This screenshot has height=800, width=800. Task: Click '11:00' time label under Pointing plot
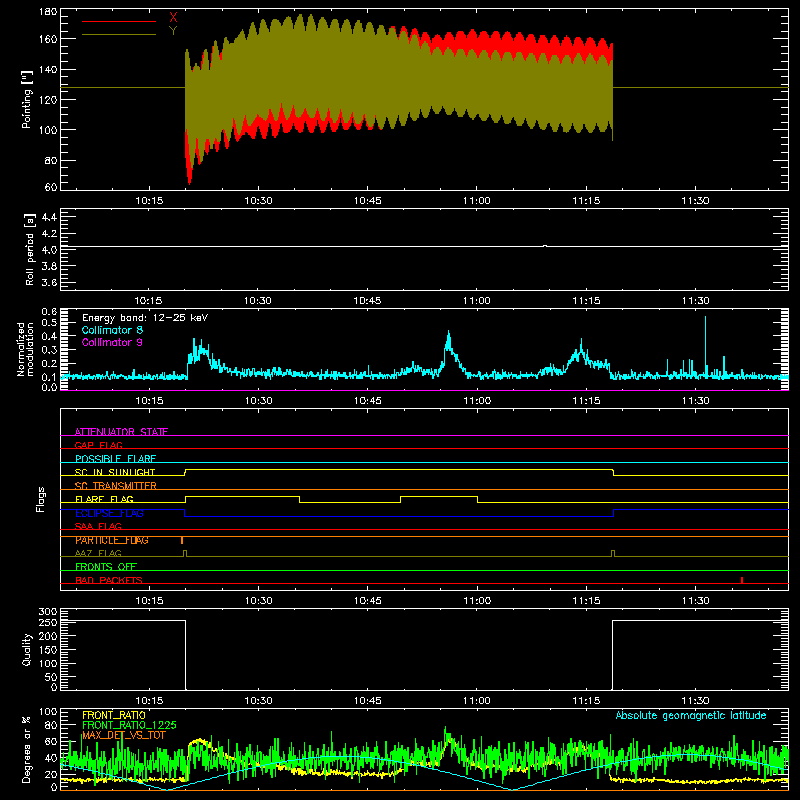[477, 201]
